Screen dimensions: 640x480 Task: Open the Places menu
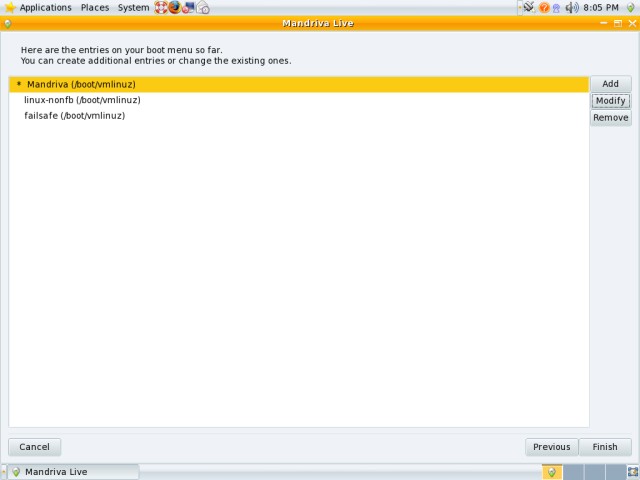[95, 7]
